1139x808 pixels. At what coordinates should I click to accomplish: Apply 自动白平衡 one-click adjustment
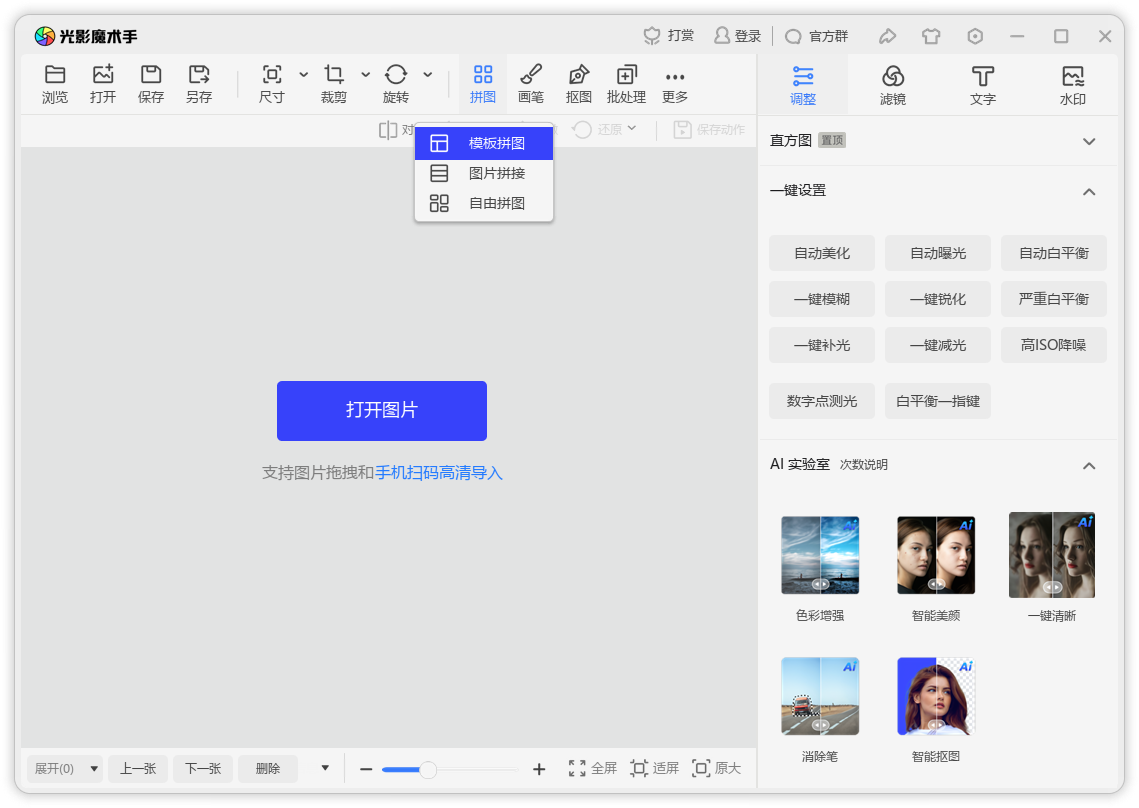point(1053,253)
